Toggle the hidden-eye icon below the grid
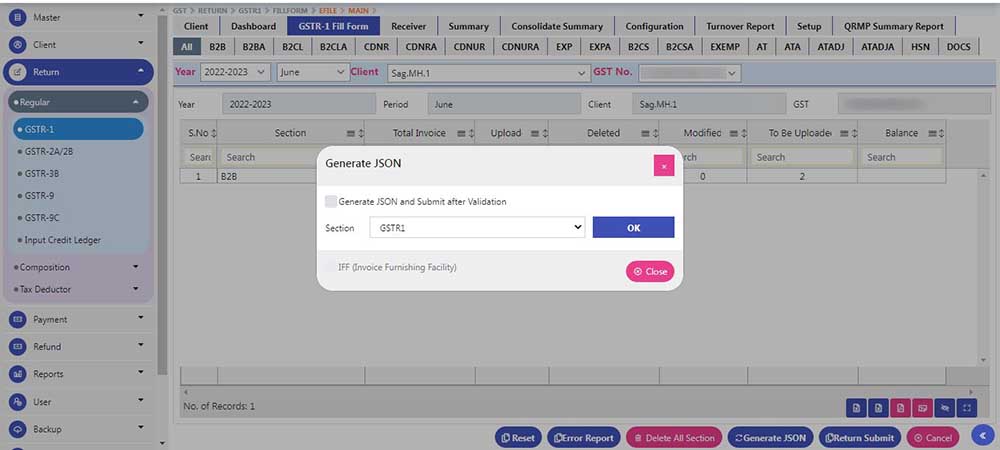The width and height of the screenshot is (1000, 450). [944, 407]
